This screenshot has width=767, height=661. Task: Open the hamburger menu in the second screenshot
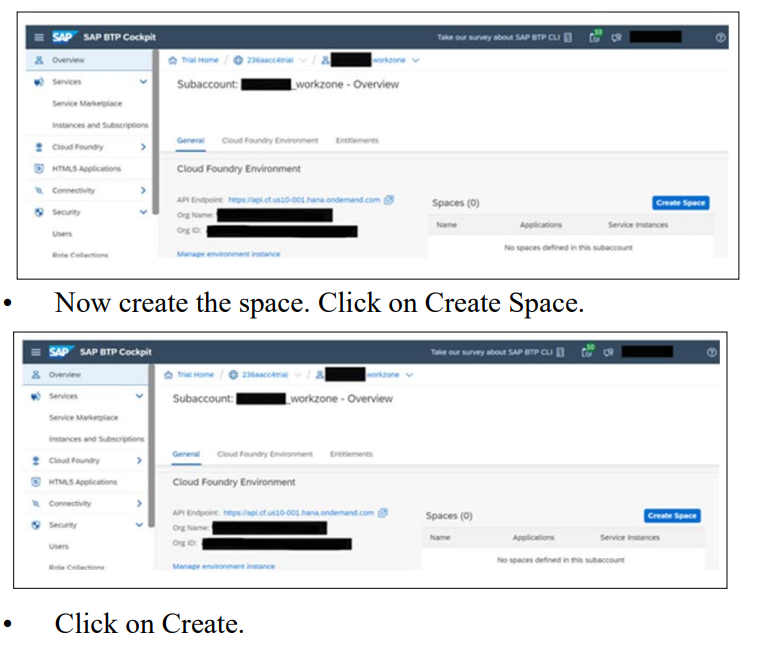tap(36, 352)
